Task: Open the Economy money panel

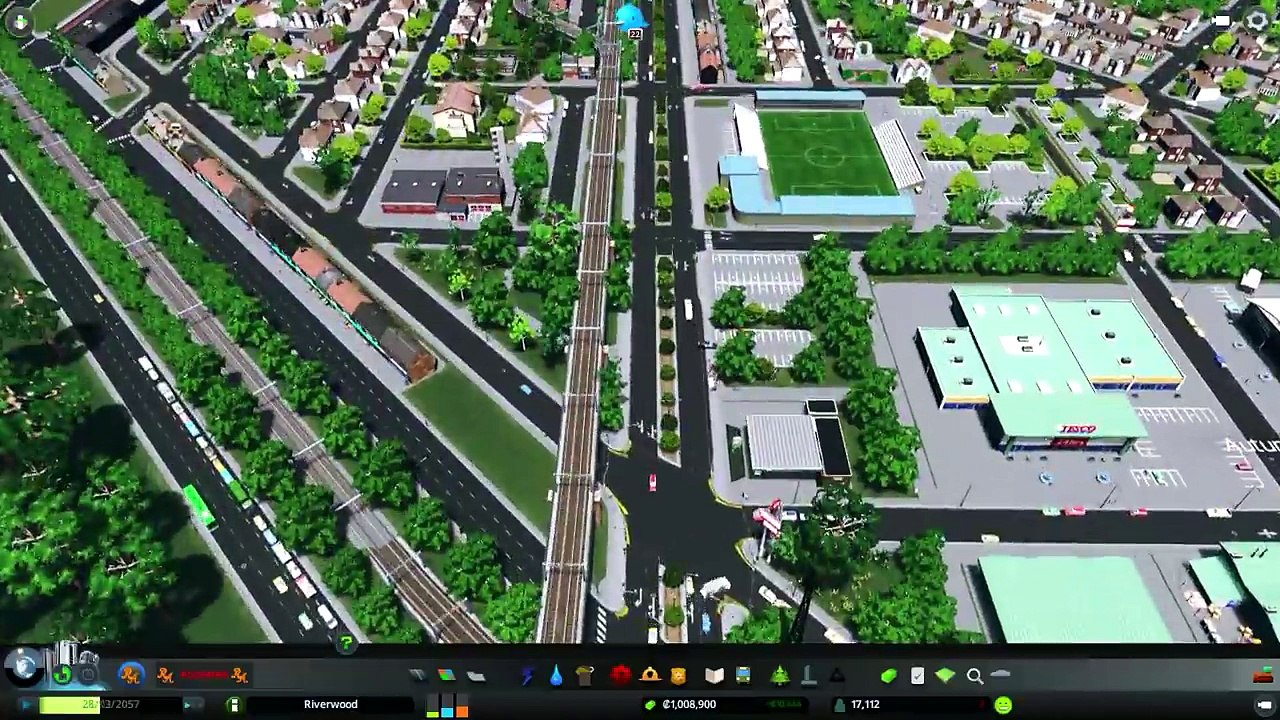Action: tap(888, 676)
